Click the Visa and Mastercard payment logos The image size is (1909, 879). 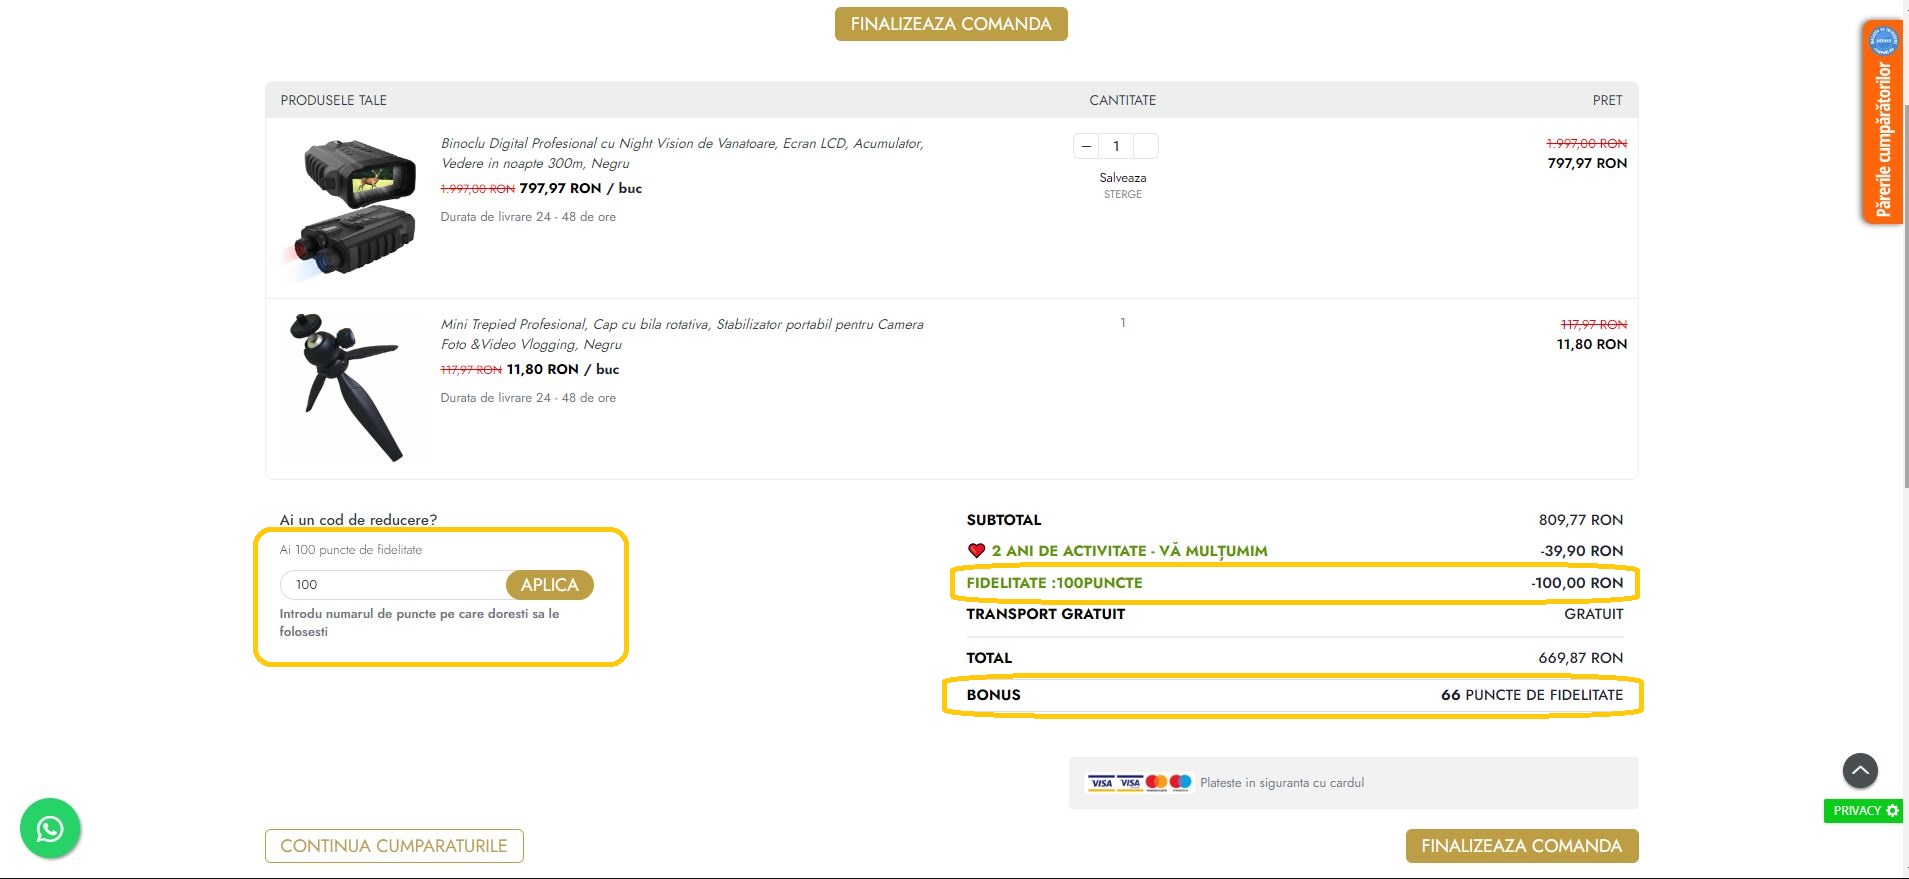pyautogui.click(x=1139, y=783)
